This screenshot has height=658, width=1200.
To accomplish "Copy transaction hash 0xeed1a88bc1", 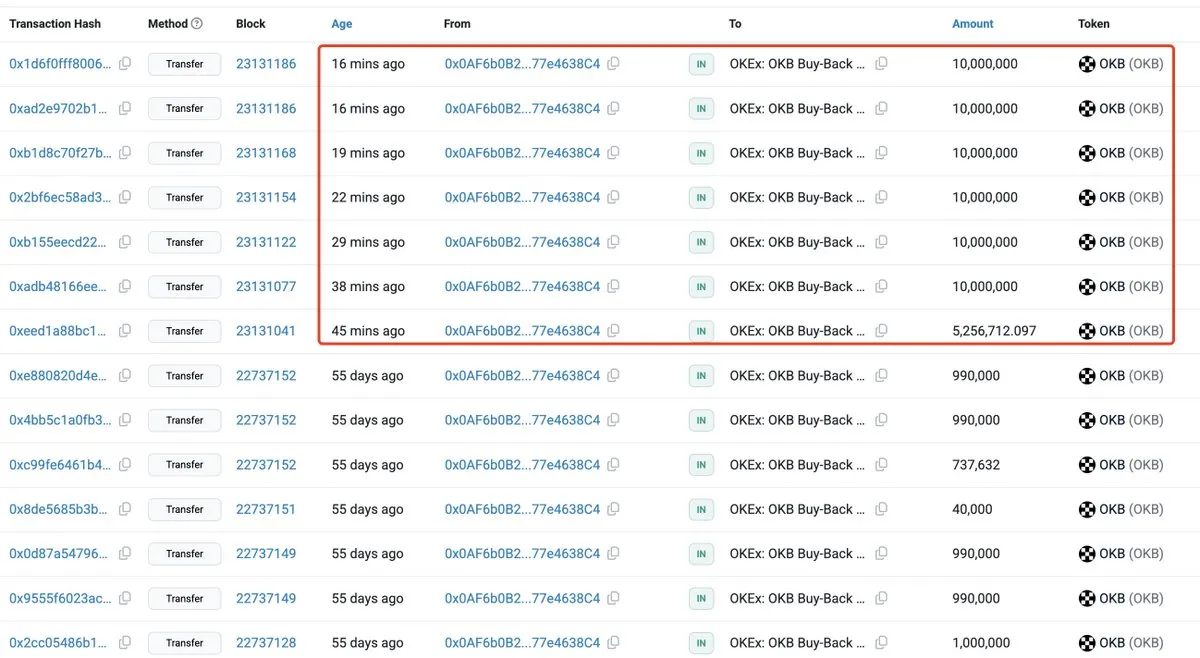I will pyautogui.click(x=125, y=331).
